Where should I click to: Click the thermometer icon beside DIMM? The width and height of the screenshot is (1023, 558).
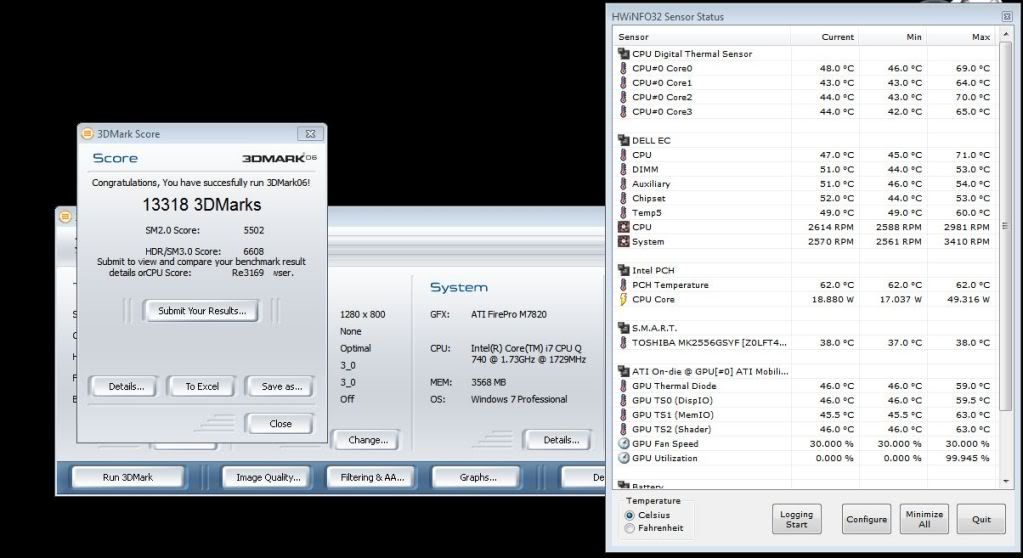[x=623, y=169]
